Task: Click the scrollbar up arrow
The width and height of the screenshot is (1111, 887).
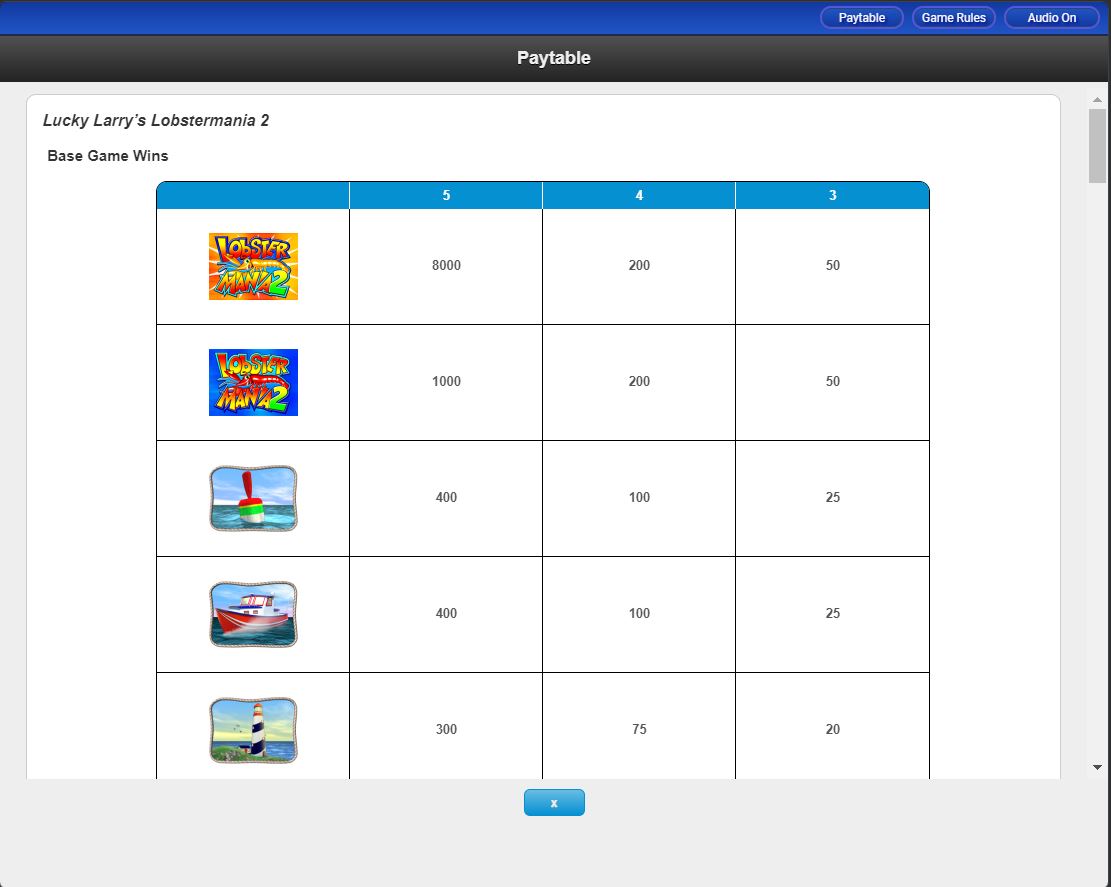Action: [x=1097, y=101]
